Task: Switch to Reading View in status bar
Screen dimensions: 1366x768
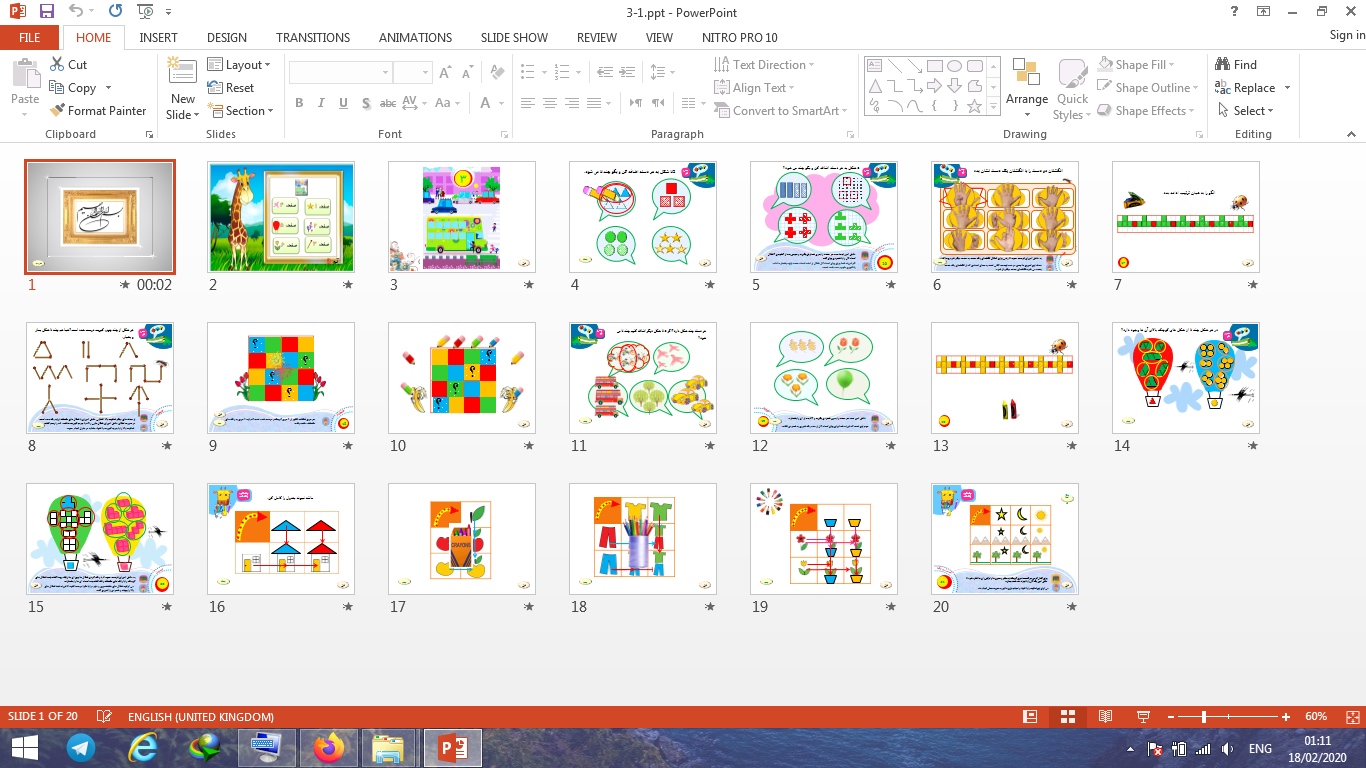Action: pyautogui.click(x=1105, y=717)
